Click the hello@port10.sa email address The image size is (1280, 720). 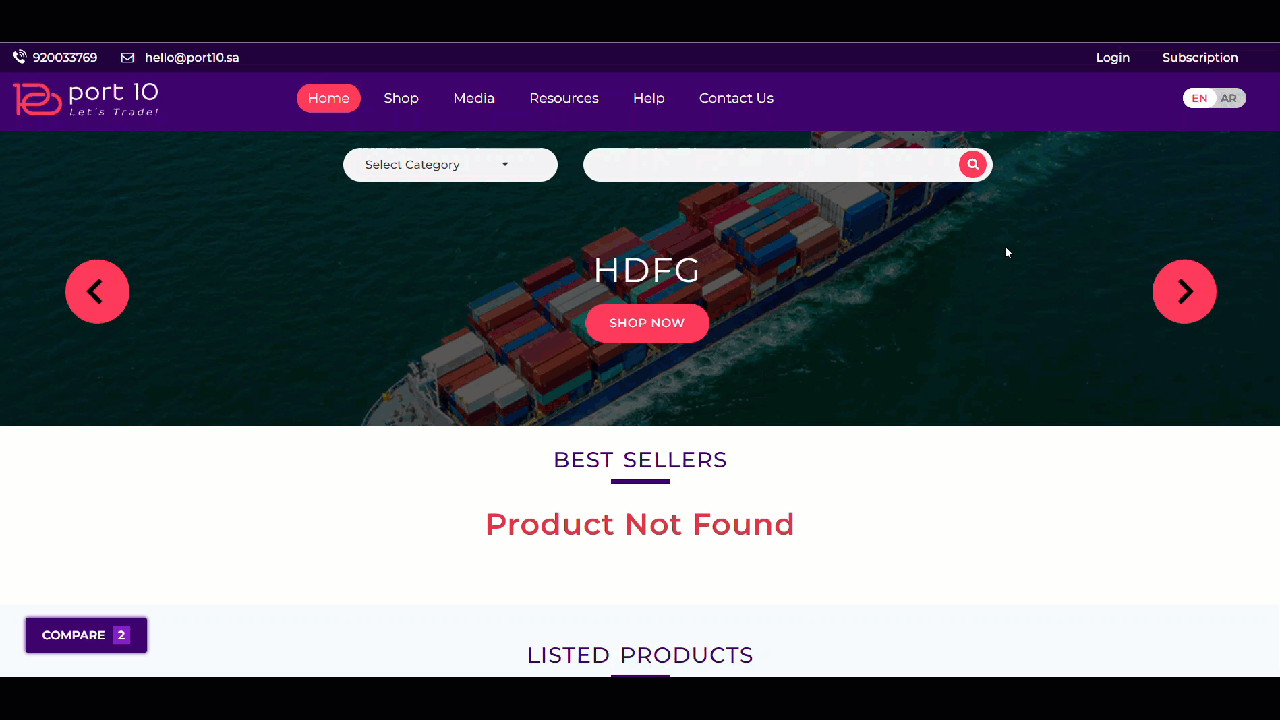tap(192, 58)
